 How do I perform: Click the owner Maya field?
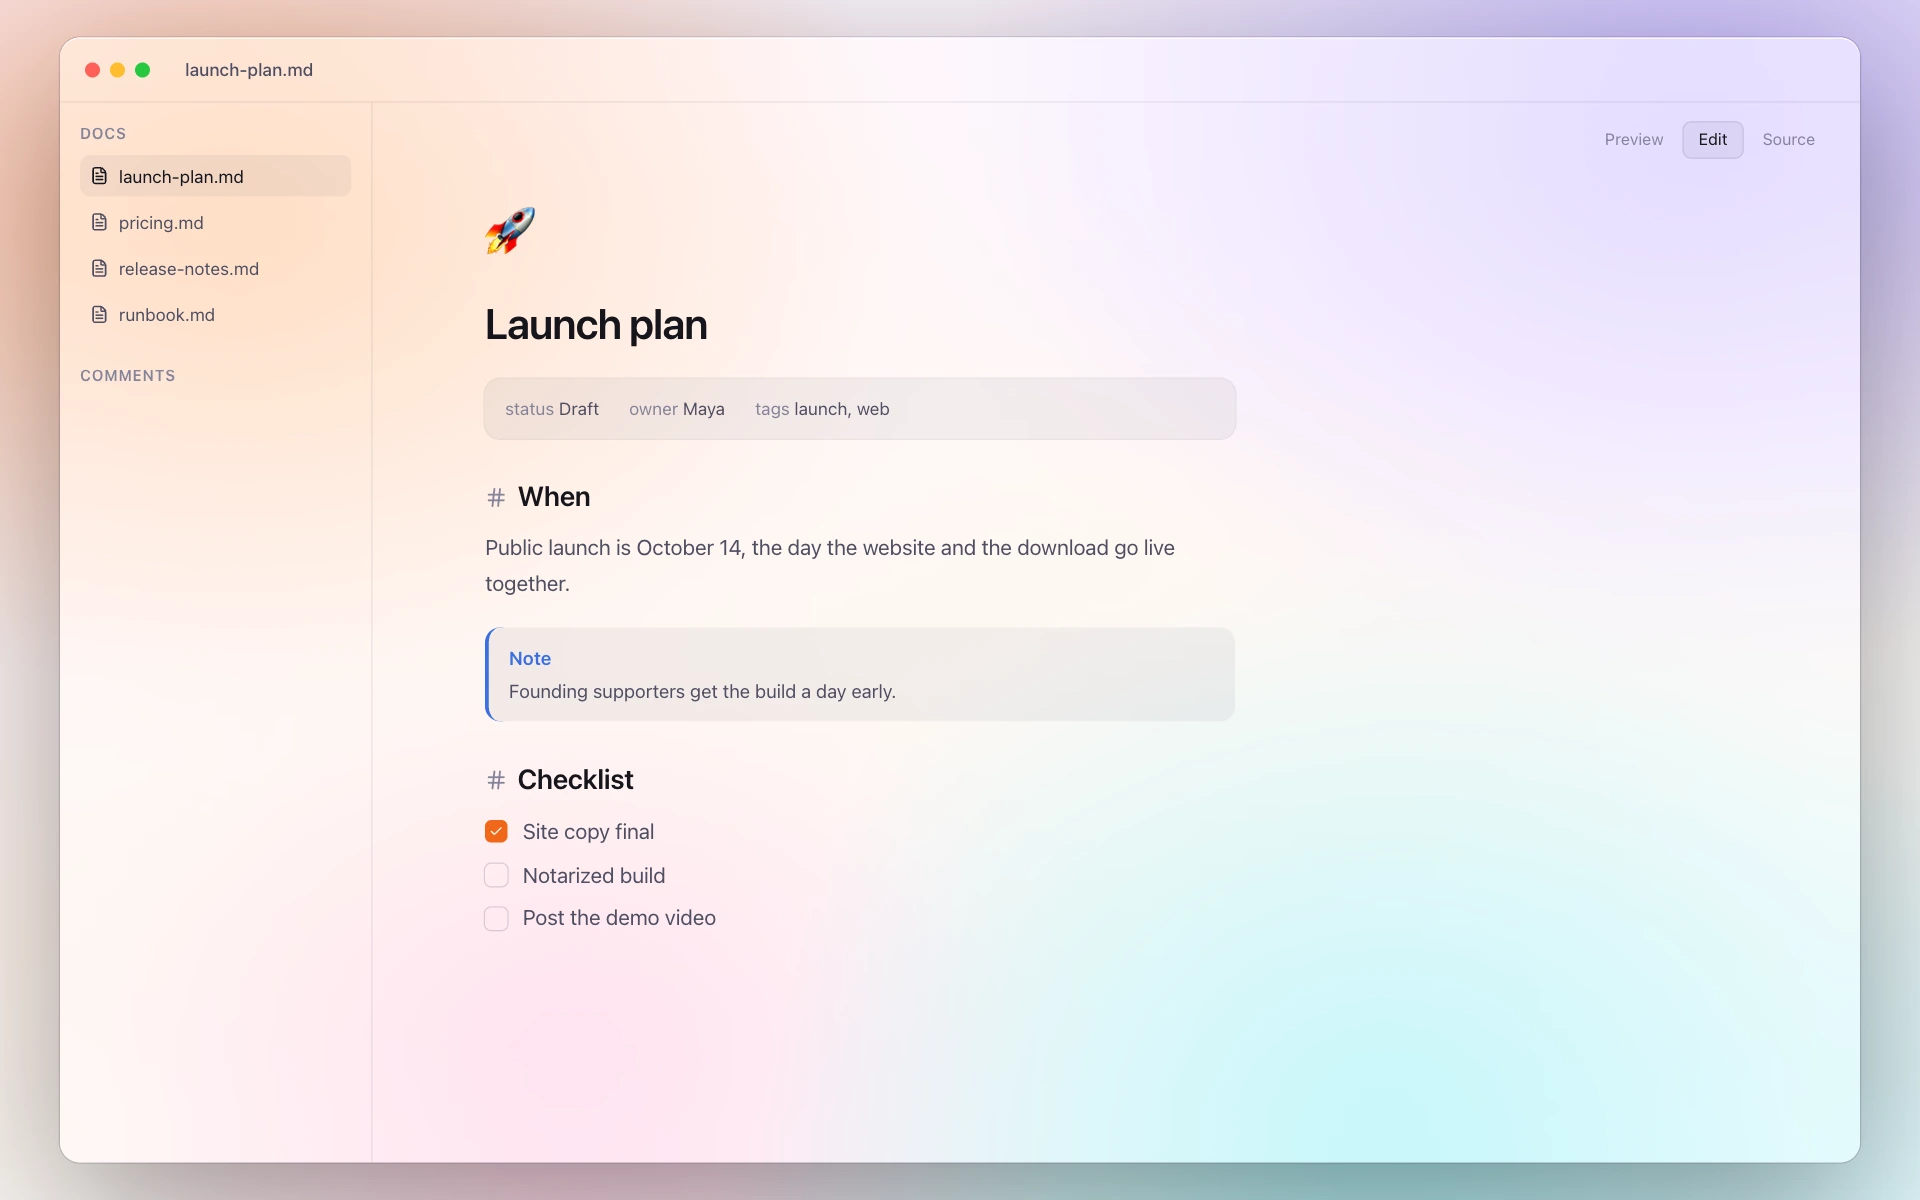[677, 409]
